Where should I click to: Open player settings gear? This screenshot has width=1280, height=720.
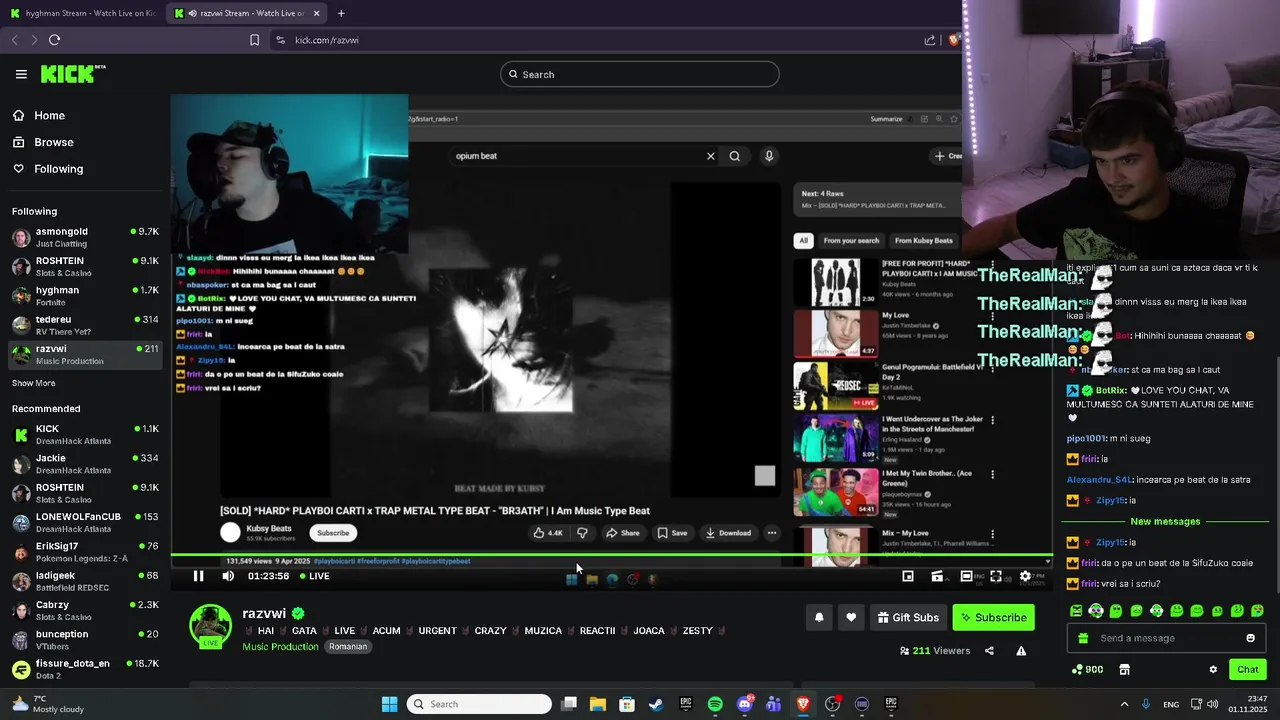(x=1025, y=576)
